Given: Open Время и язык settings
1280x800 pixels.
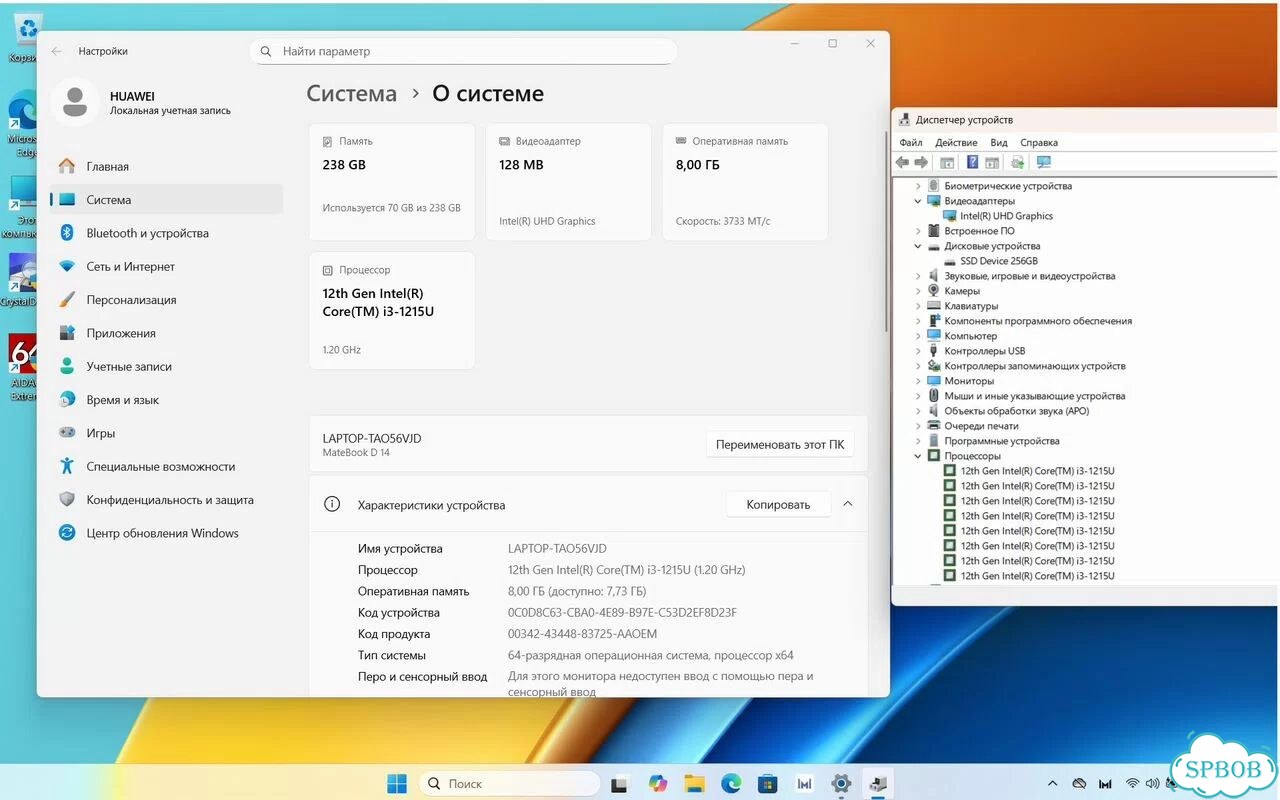Looking at the screenshot, I should tap(166, 400).
